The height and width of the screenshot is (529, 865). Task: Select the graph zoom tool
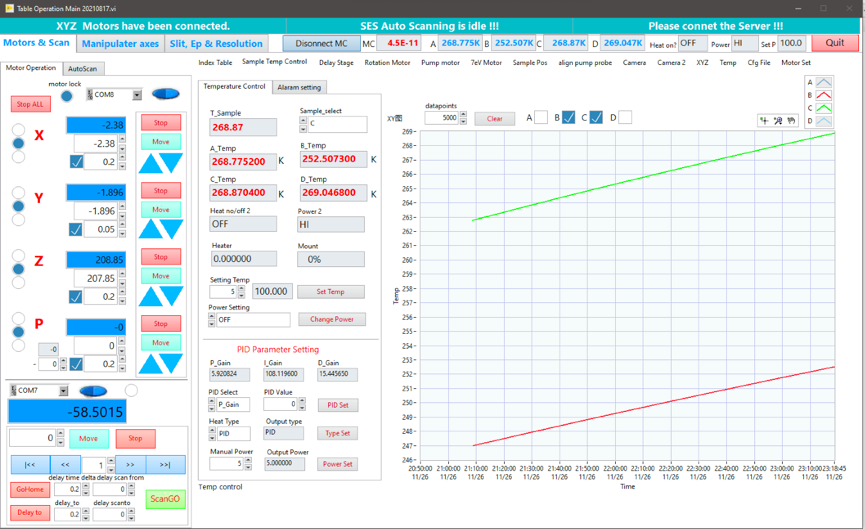[x=778, y=121]
